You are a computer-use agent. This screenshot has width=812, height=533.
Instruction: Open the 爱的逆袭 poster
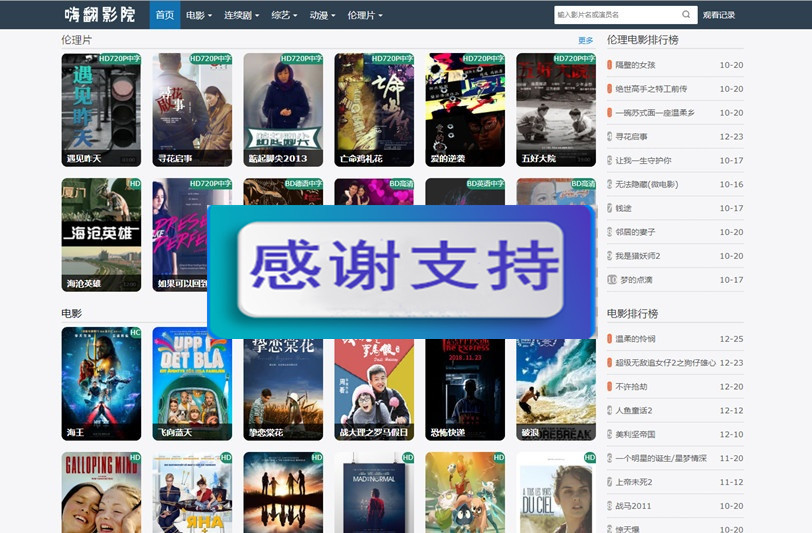click(x=465, y=110)
